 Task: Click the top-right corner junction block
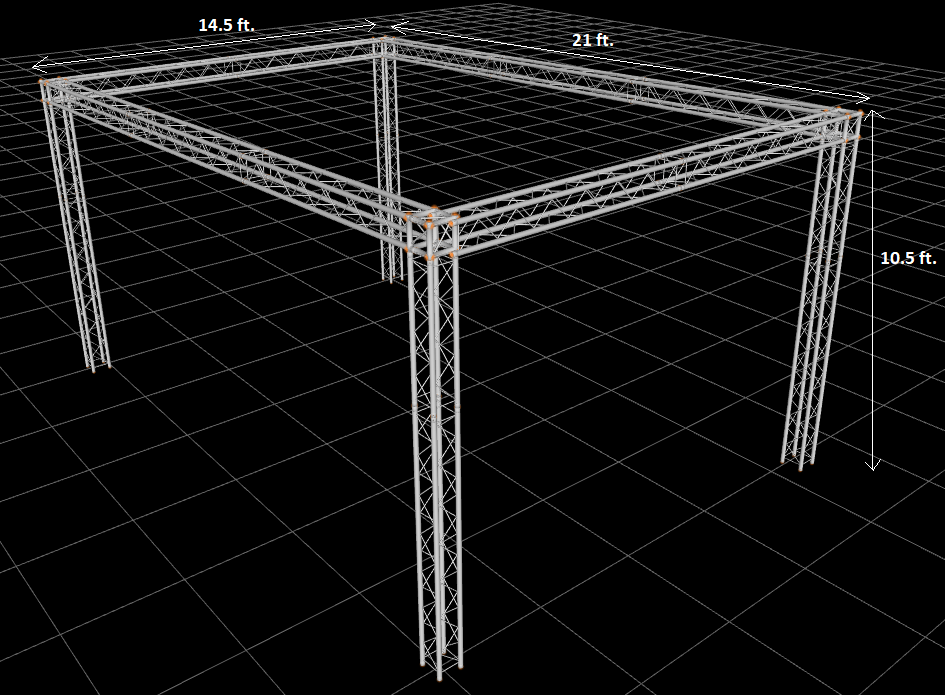843,124
